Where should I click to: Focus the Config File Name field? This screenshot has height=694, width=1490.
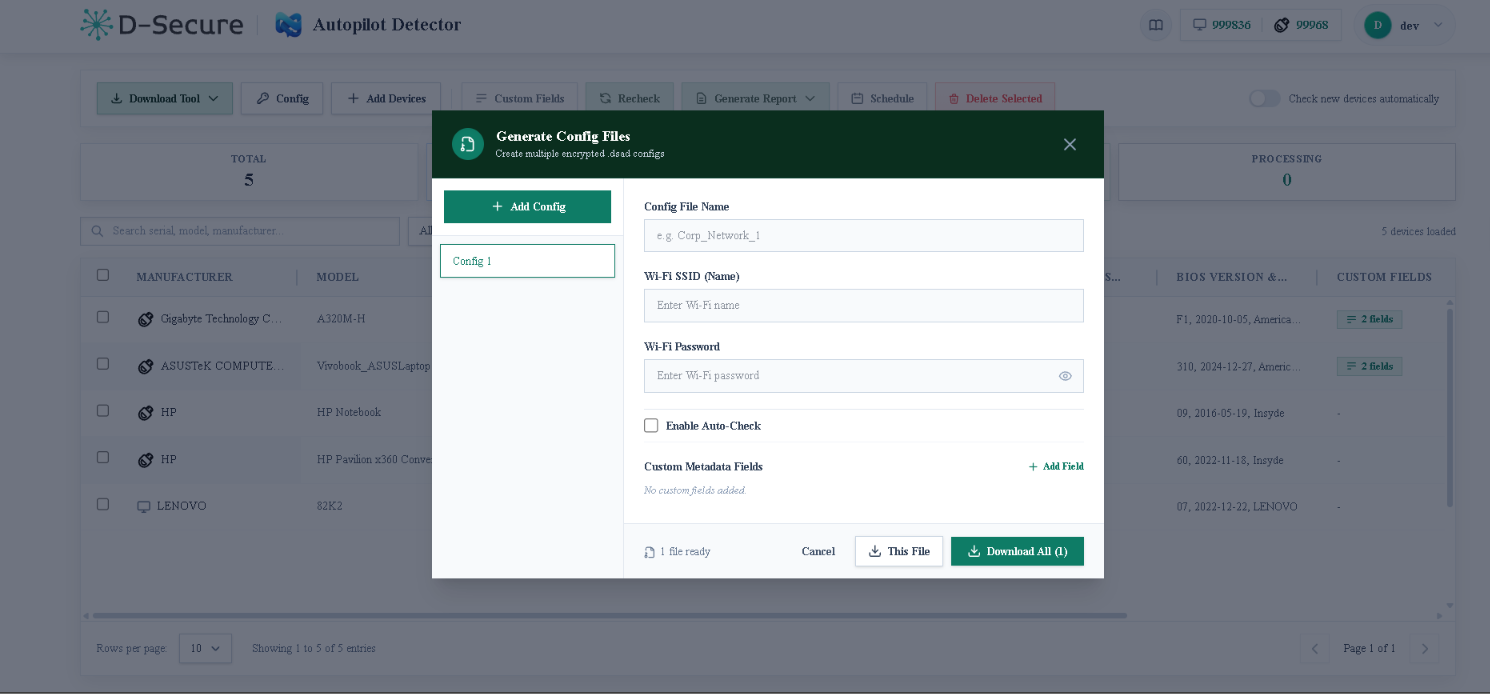[864, 235]
